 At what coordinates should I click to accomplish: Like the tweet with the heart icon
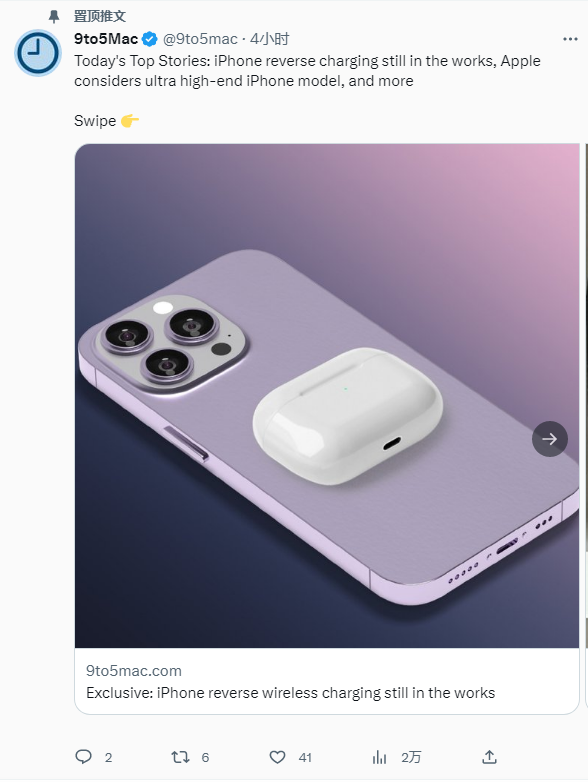(277, 757)
